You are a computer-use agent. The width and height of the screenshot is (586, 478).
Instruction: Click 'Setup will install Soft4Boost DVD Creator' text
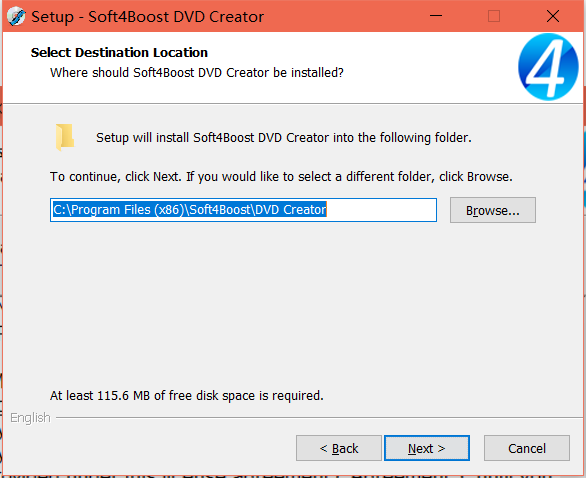[284, 138]
